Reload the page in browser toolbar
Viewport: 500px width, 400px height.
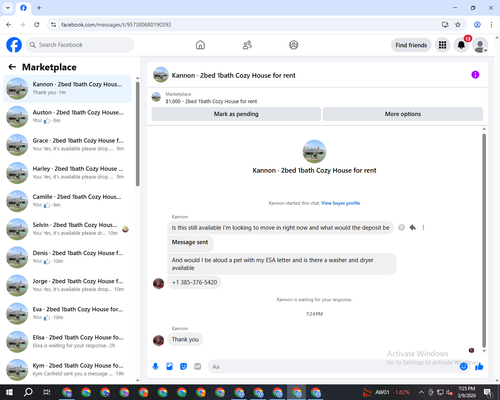[x=37, y=25]
